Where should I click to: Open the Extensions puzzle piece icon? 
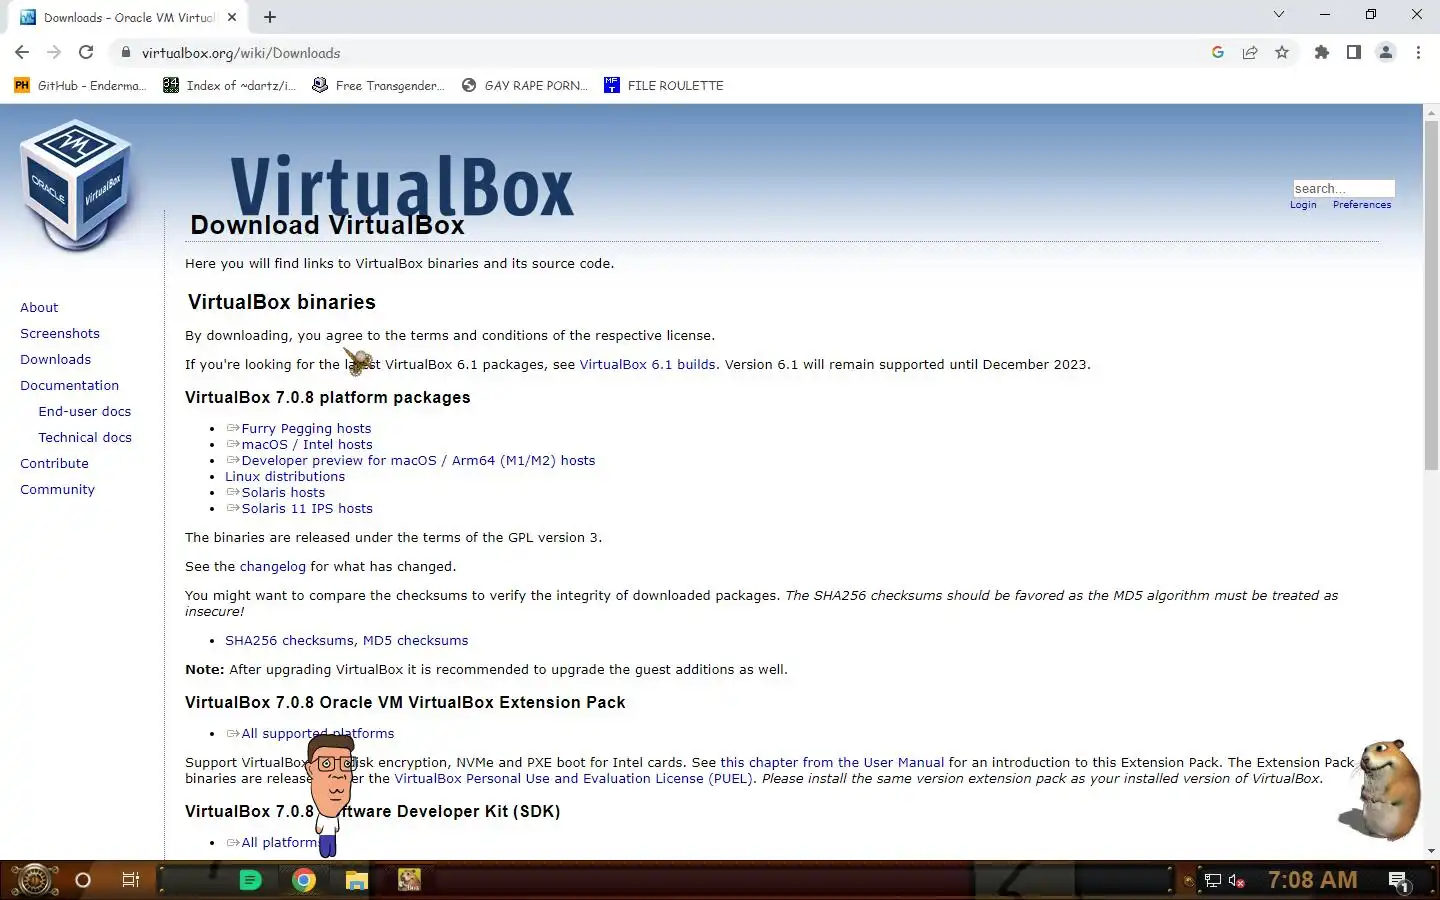[x=1322, y=53]
